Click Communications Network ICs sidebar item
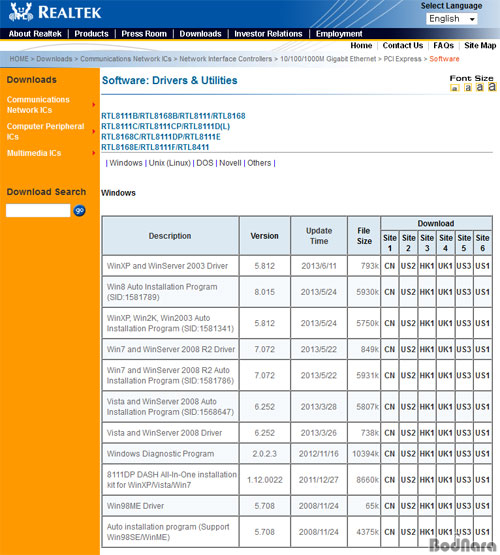Screen dimensions: 500x555 click(38, 105)
